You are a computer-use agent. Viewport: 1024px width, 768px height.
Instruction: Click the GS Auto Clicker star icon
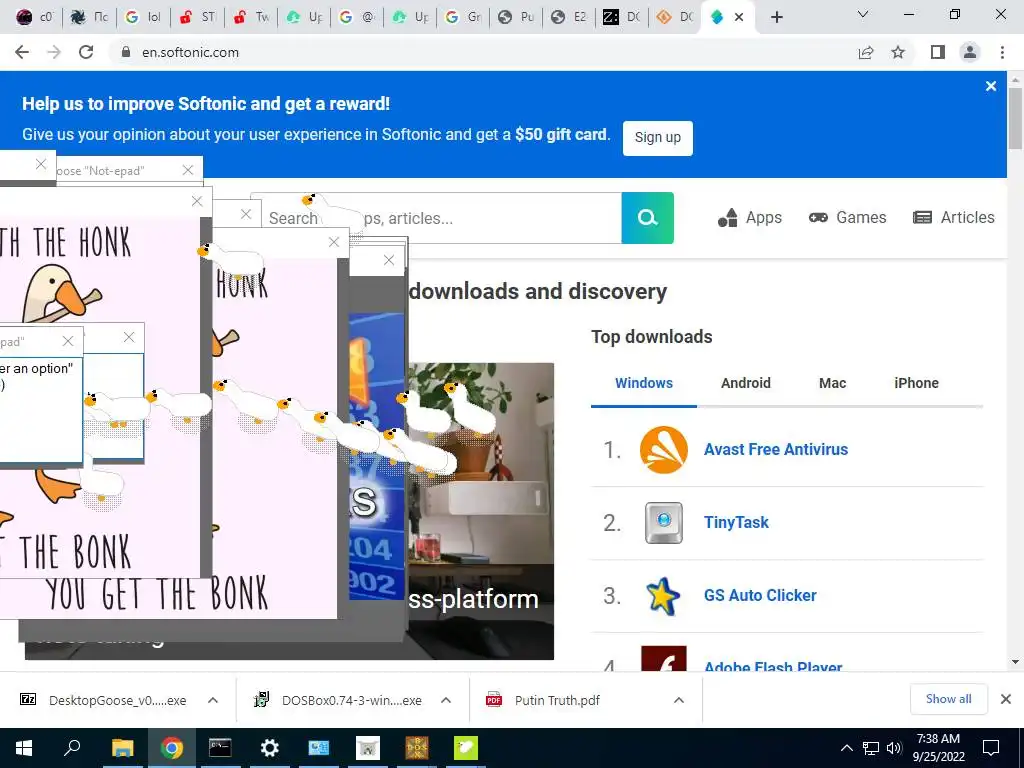pyautogui.click(x=663, y=596)
